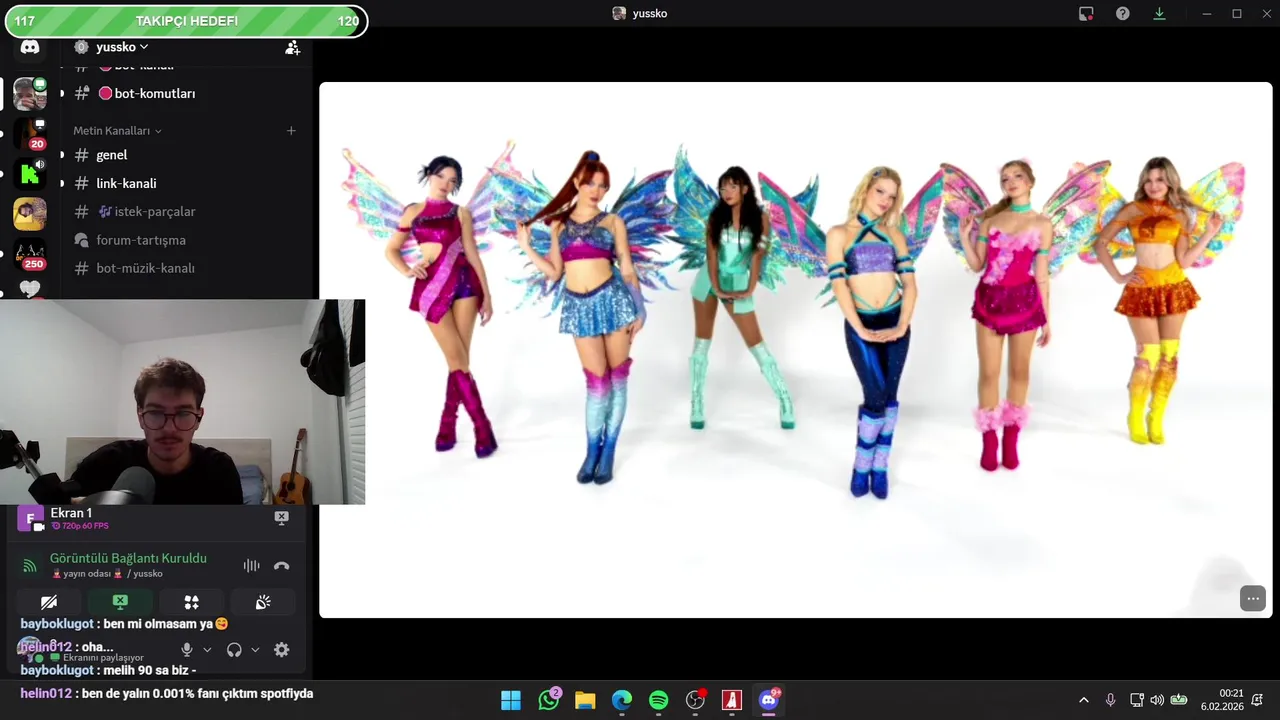Click the shared stream video area

795,350
